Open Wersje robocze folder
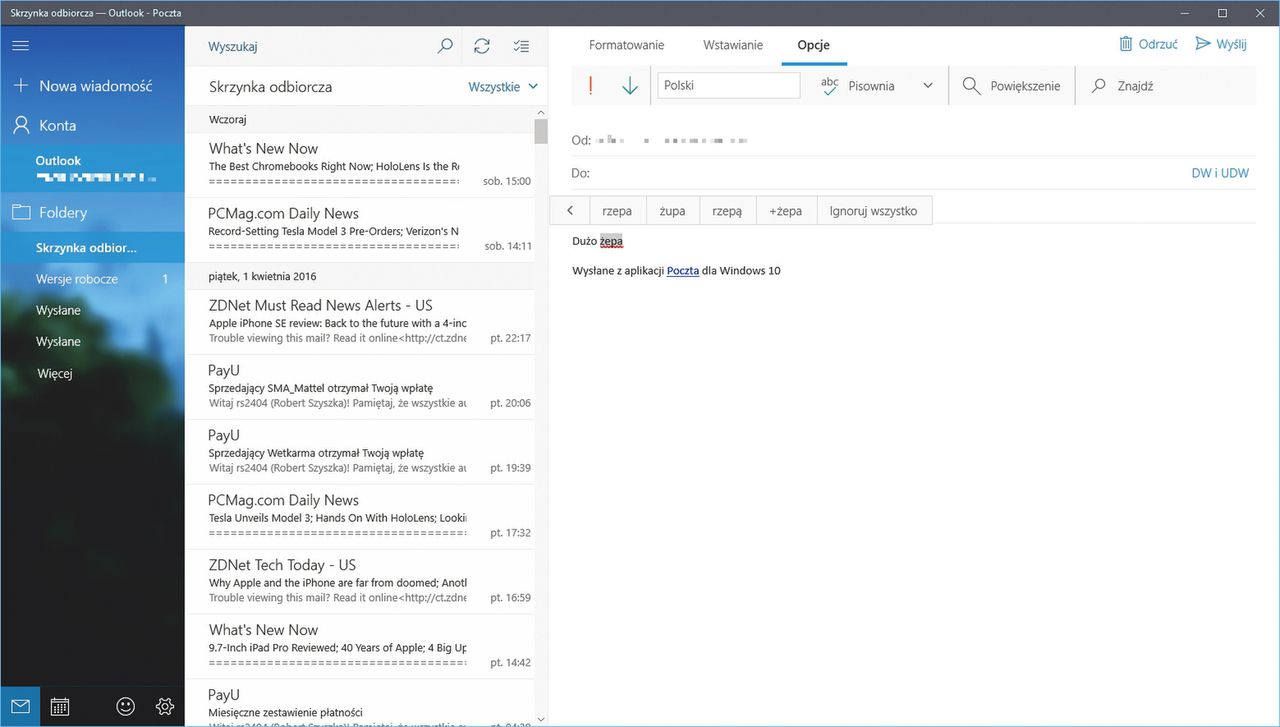Screen dimensions: 1280x727 pyautogui.click(x=92, y=279)
